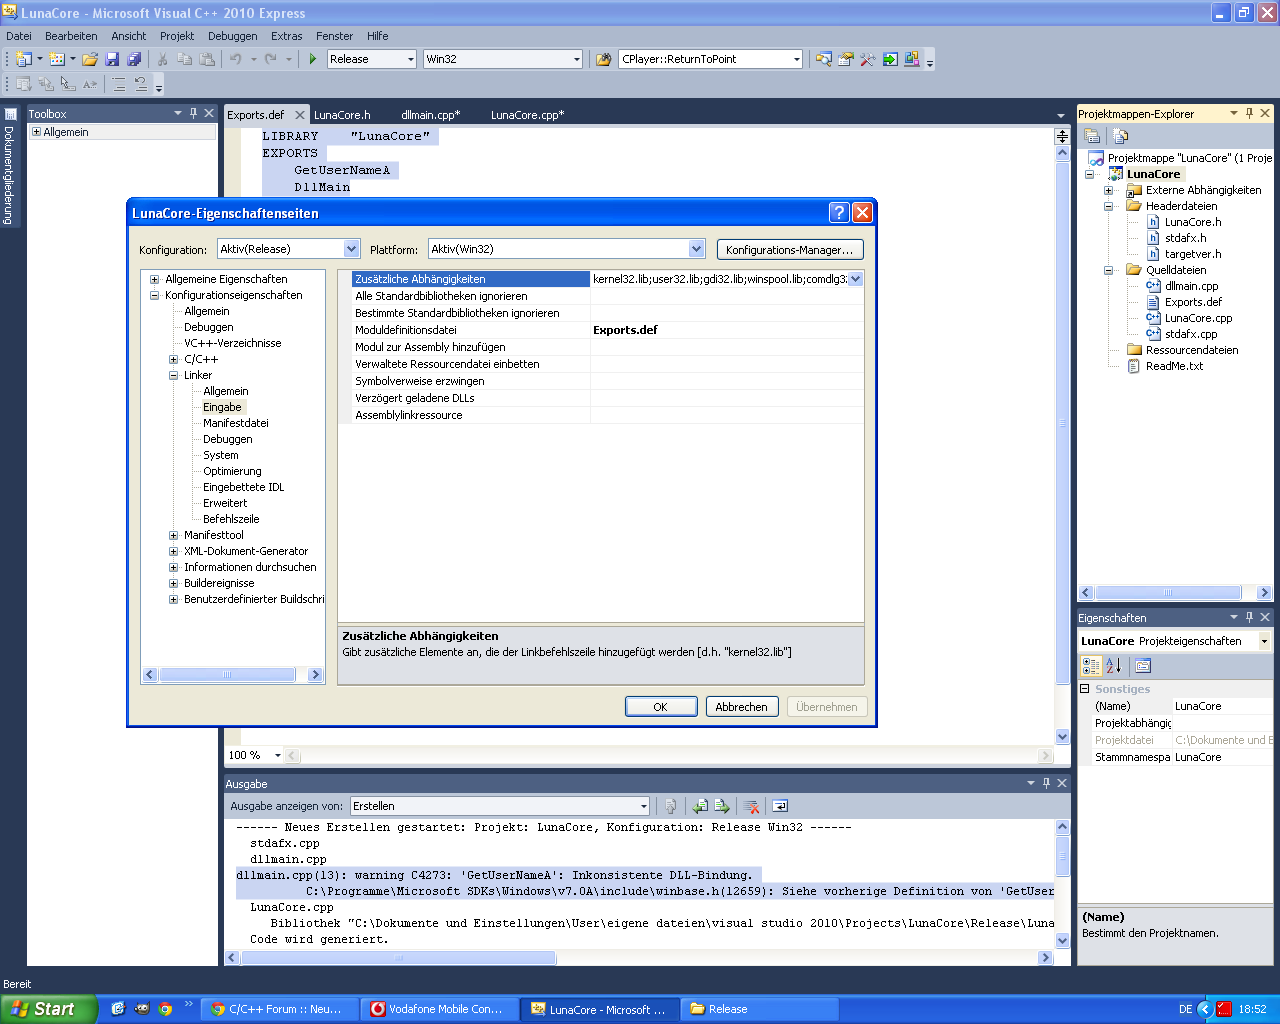Toggle auto-hide pin on Projektmappen-Explorer

click(1249, 113)
